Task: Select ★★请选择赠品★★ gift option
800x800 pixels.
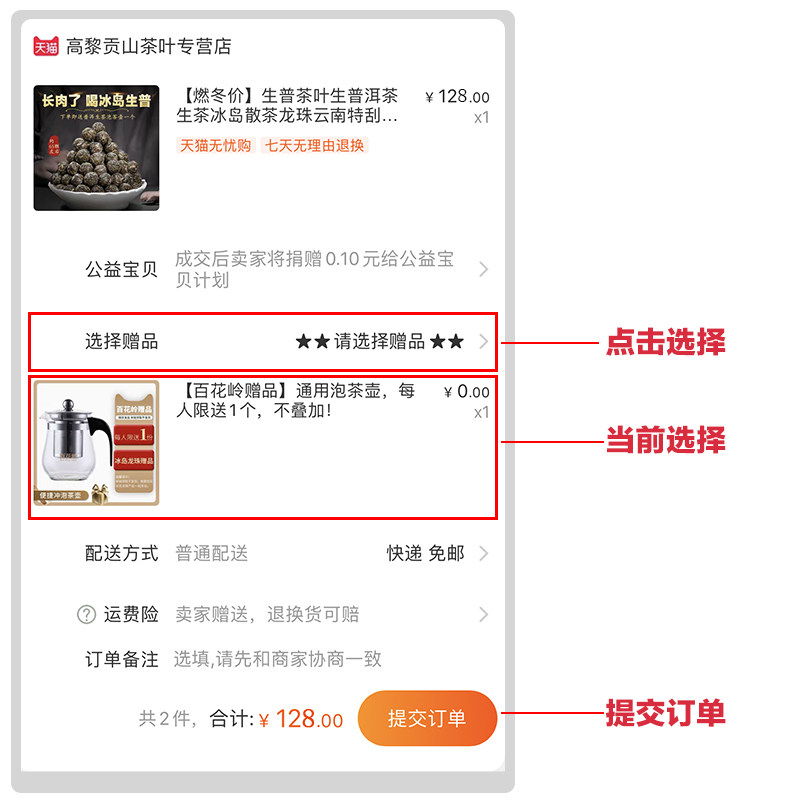Action: 380,341
